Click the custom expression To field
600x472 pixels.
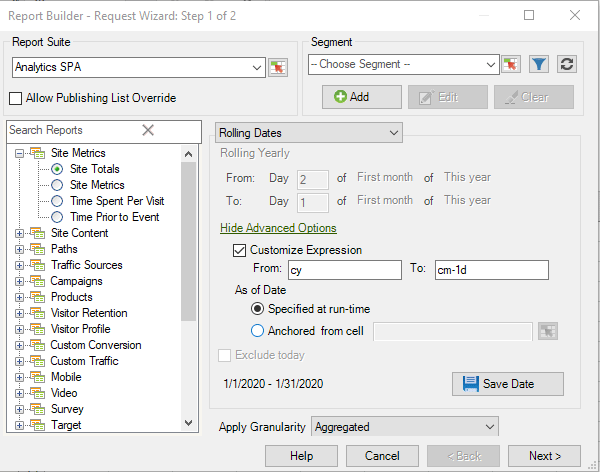click(x=492, y=270)
